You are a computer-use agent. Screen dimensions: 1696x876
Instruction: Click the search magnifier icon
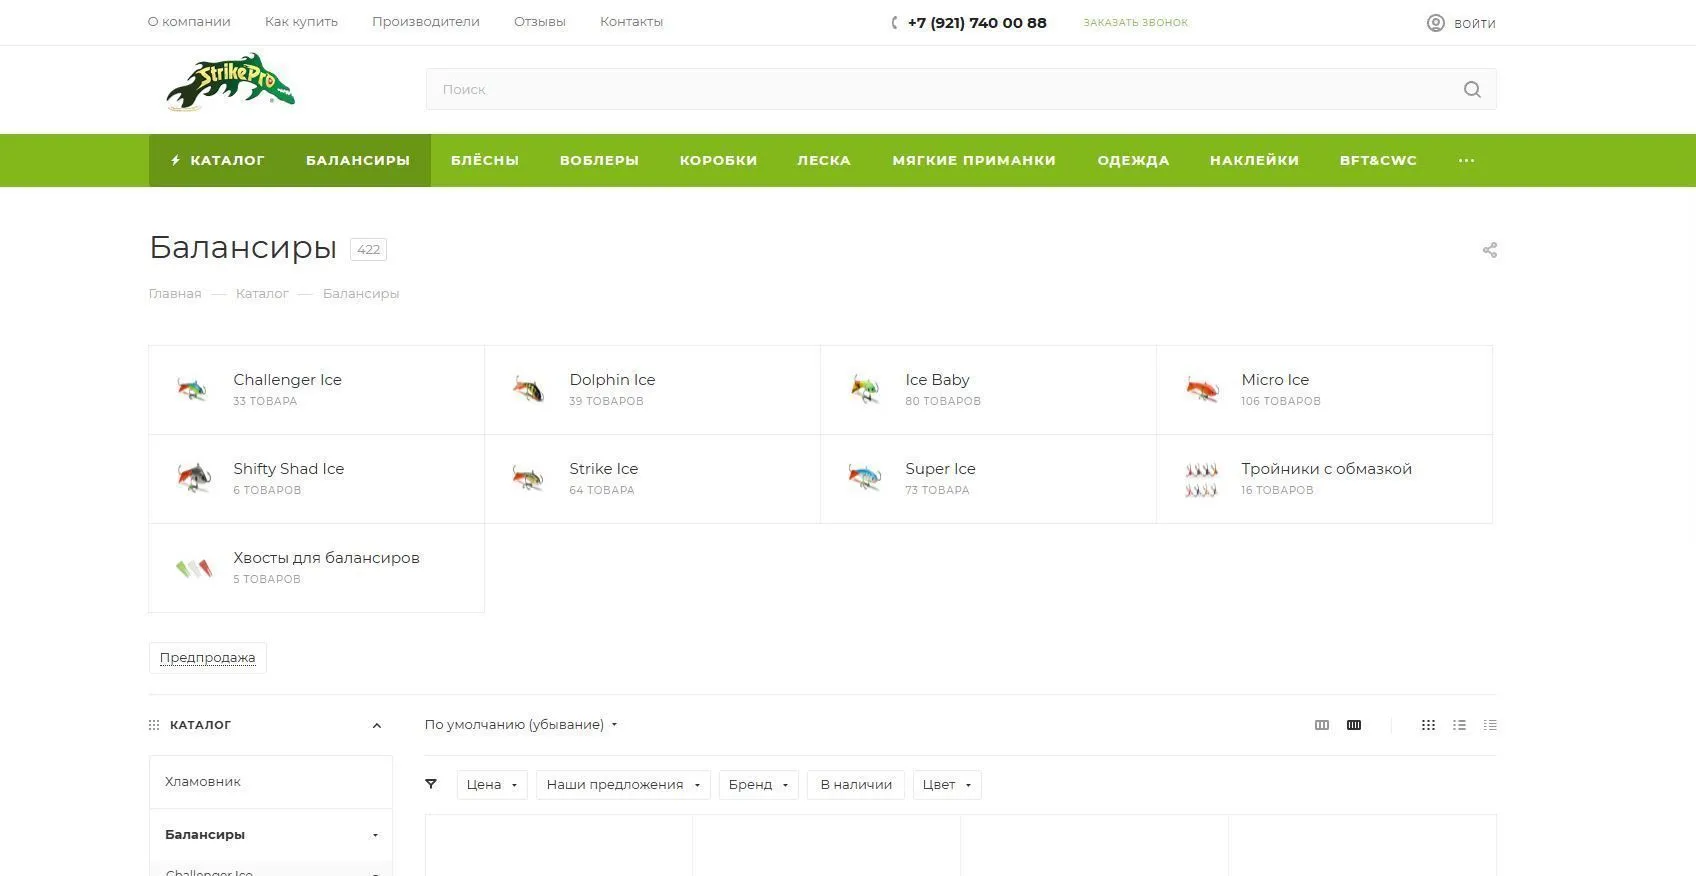[1471, 89]
